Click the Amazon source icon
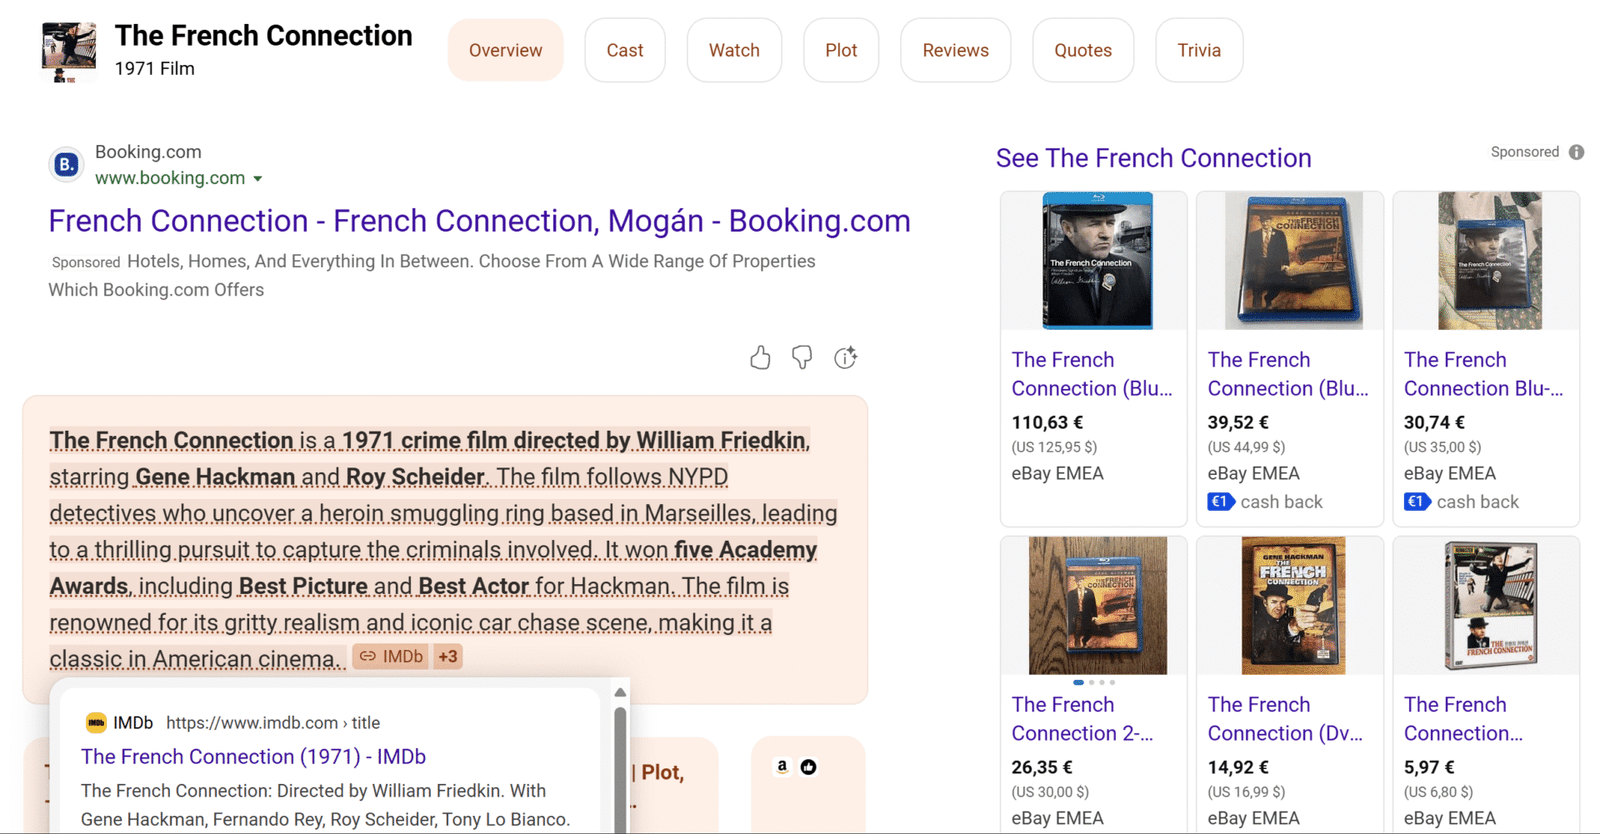 point(782,767)
